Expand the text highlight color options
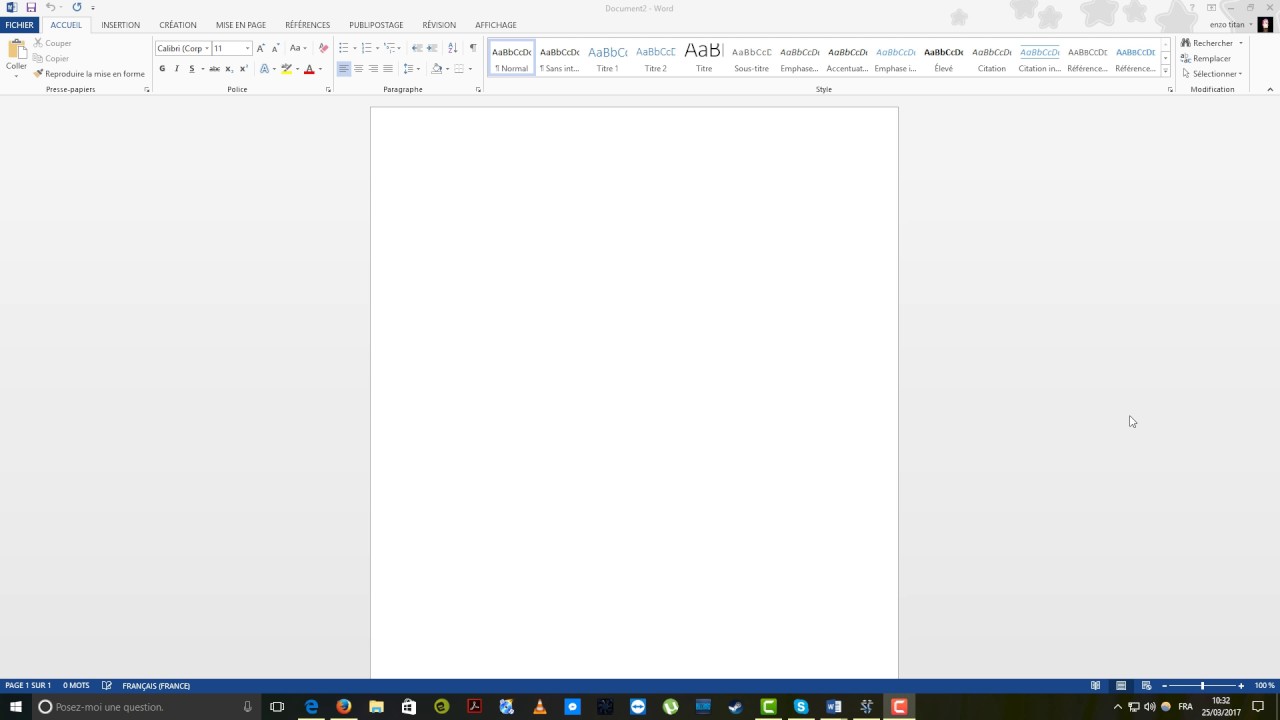 click(297, 68)
